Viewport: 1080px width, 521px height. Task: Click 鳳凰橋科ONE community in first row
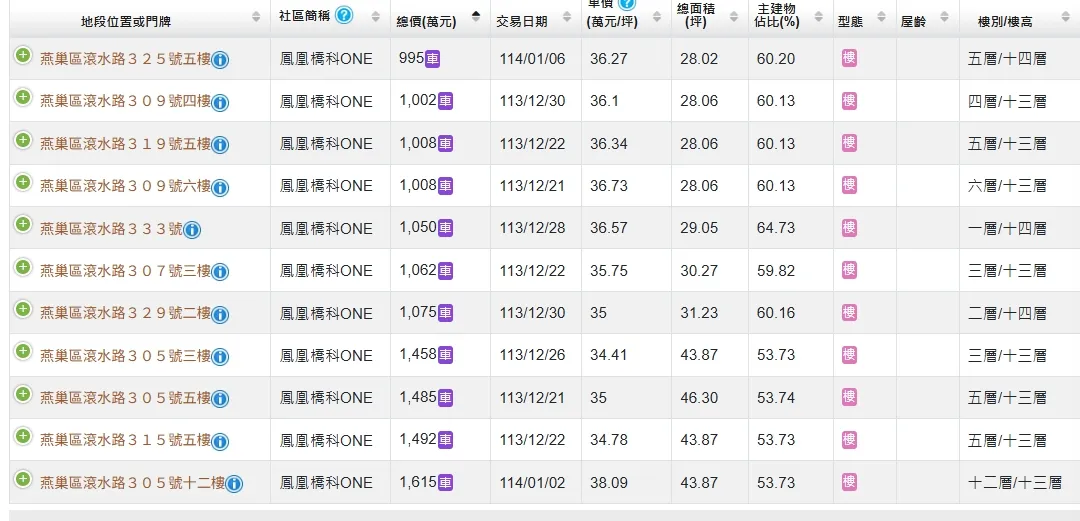326,59
